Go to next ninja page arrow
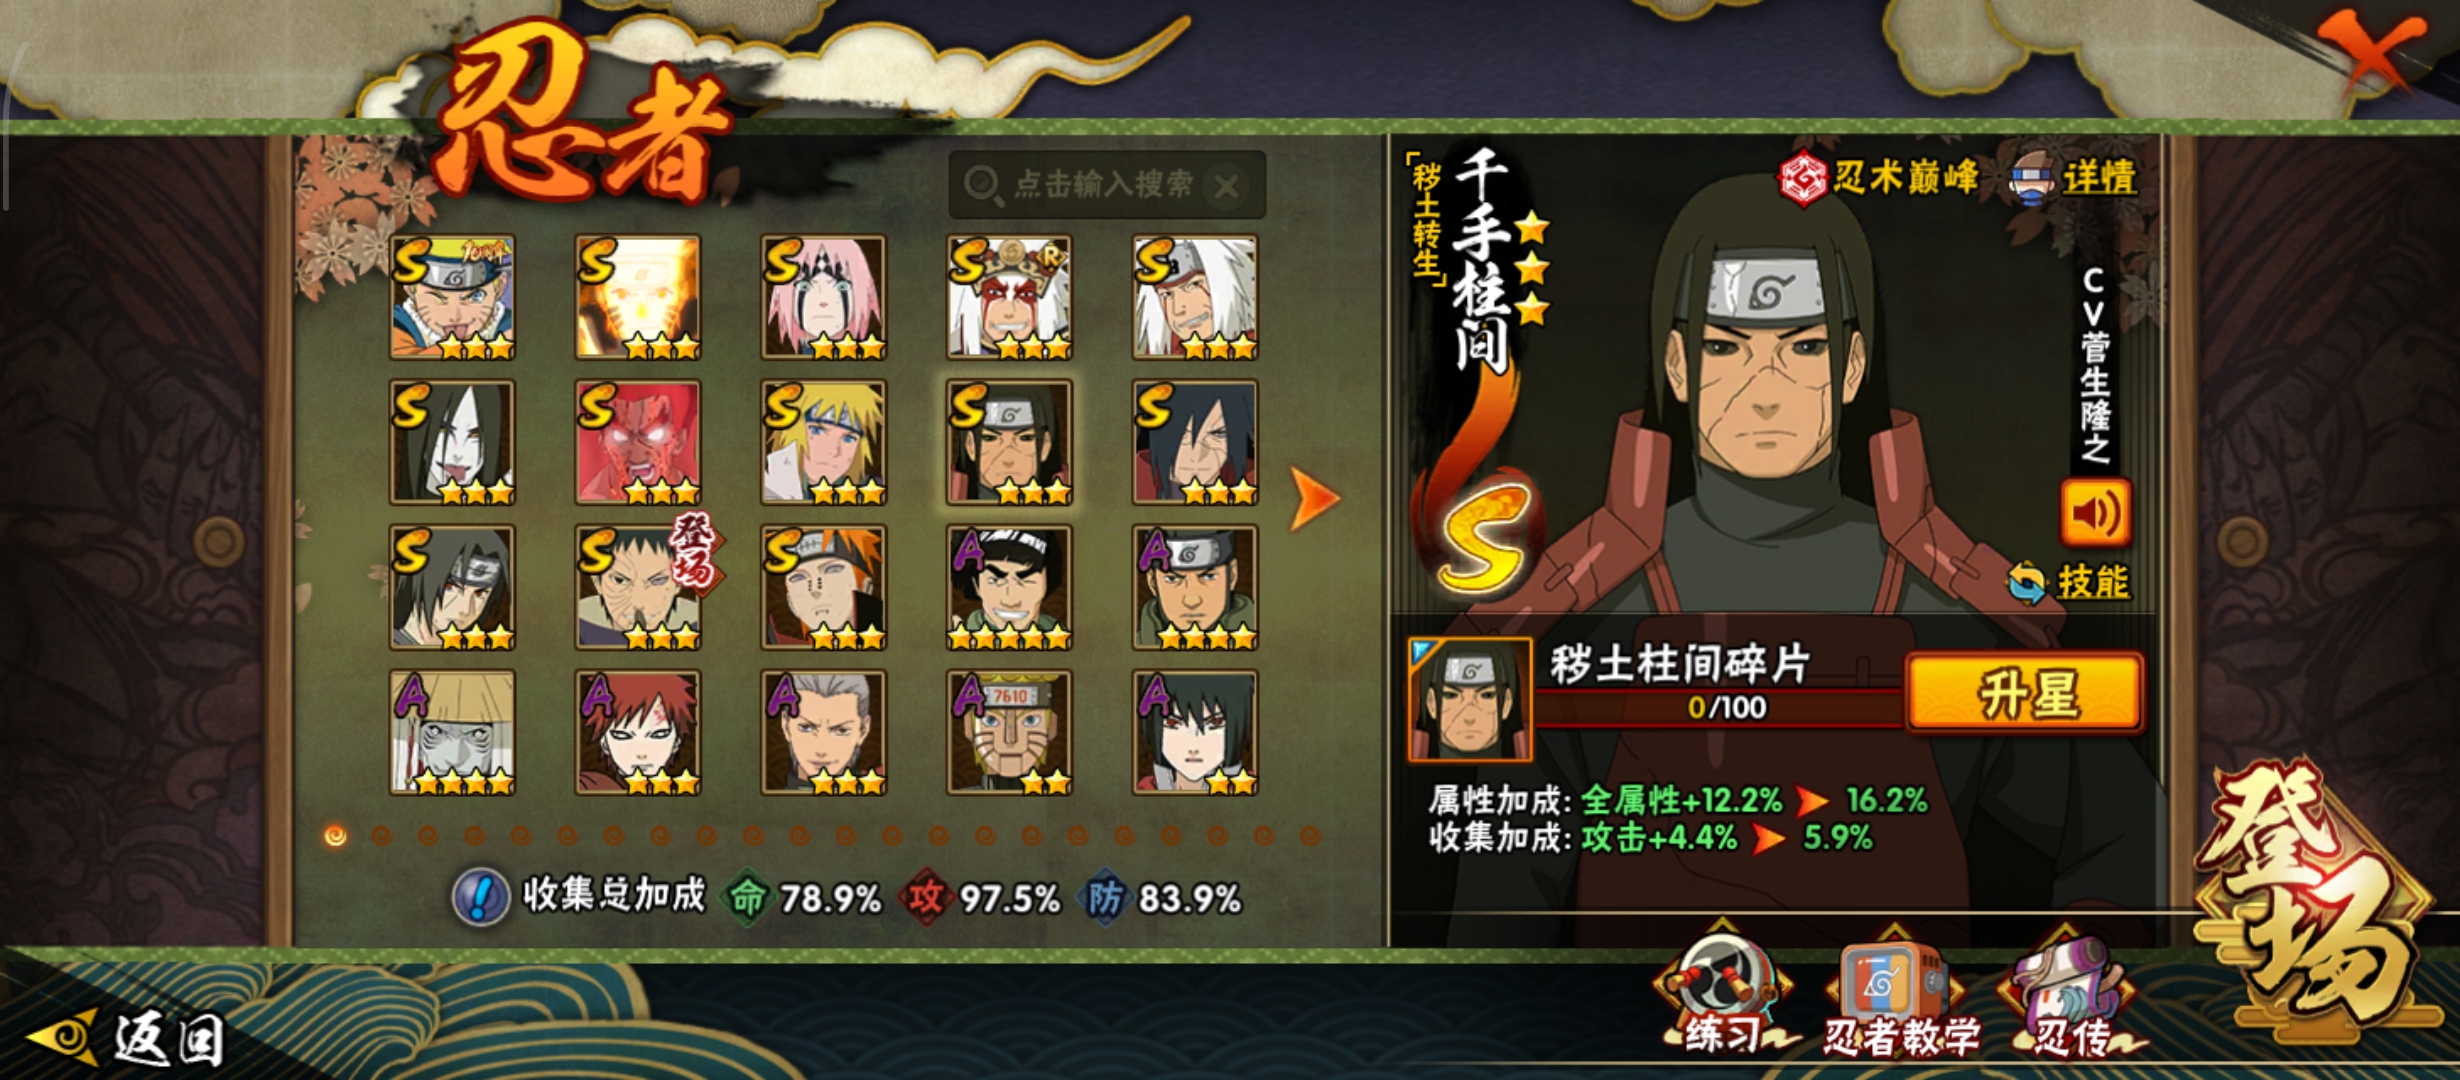 1313,498
